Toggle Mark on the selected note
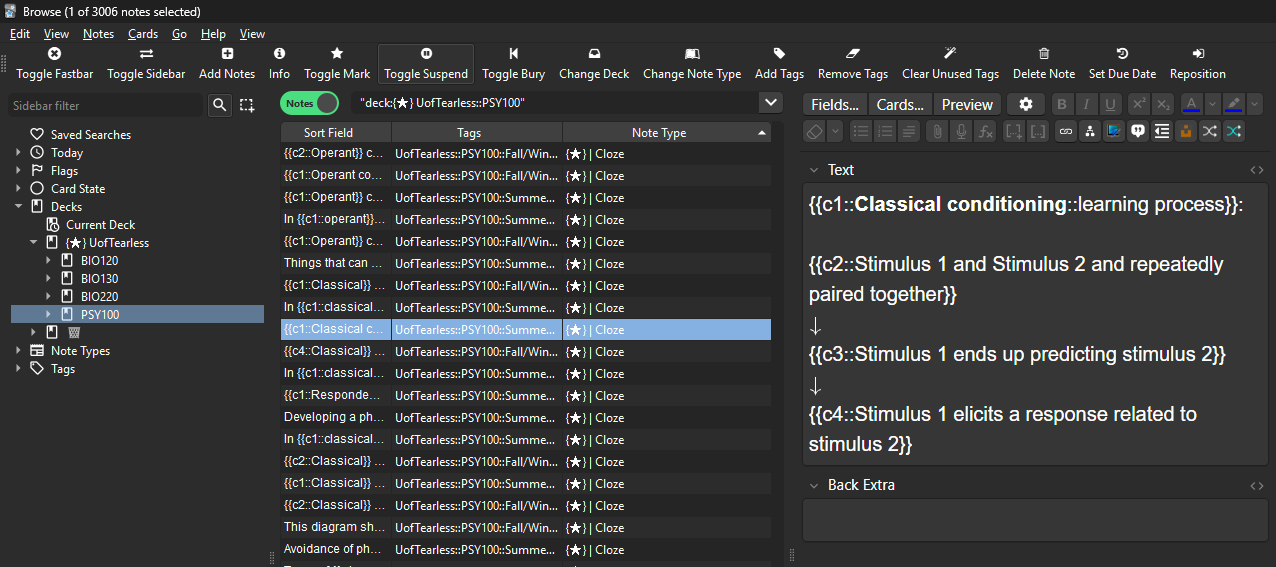This screenshot has height=567, width=1276. (337, 64)
